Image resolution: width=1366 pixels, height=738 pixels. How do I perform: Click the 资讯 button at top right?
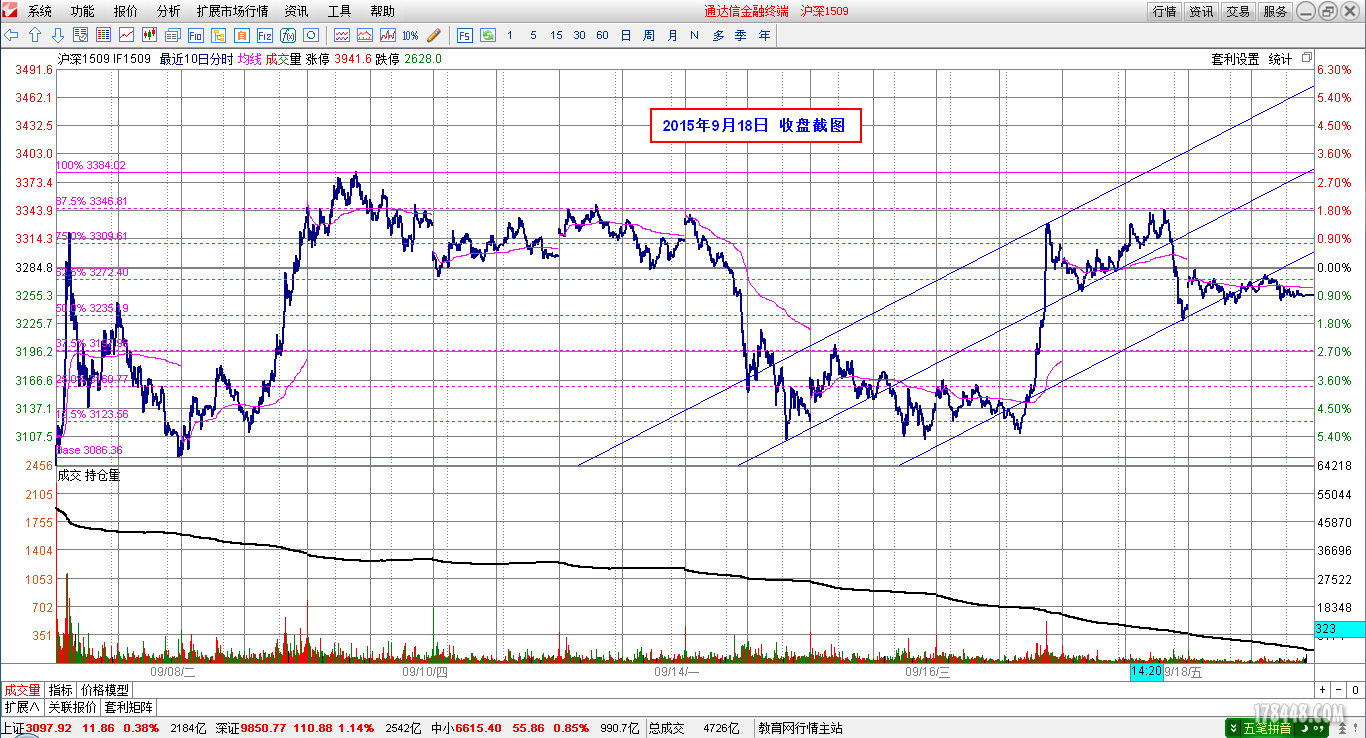(x=1201, y=11)
